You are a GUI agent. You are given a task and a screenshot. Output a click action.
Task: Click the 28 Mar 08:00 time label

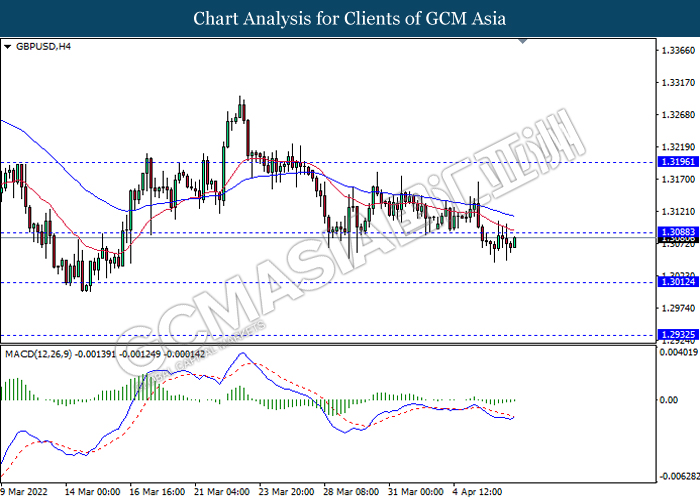(x=351, y=492)
